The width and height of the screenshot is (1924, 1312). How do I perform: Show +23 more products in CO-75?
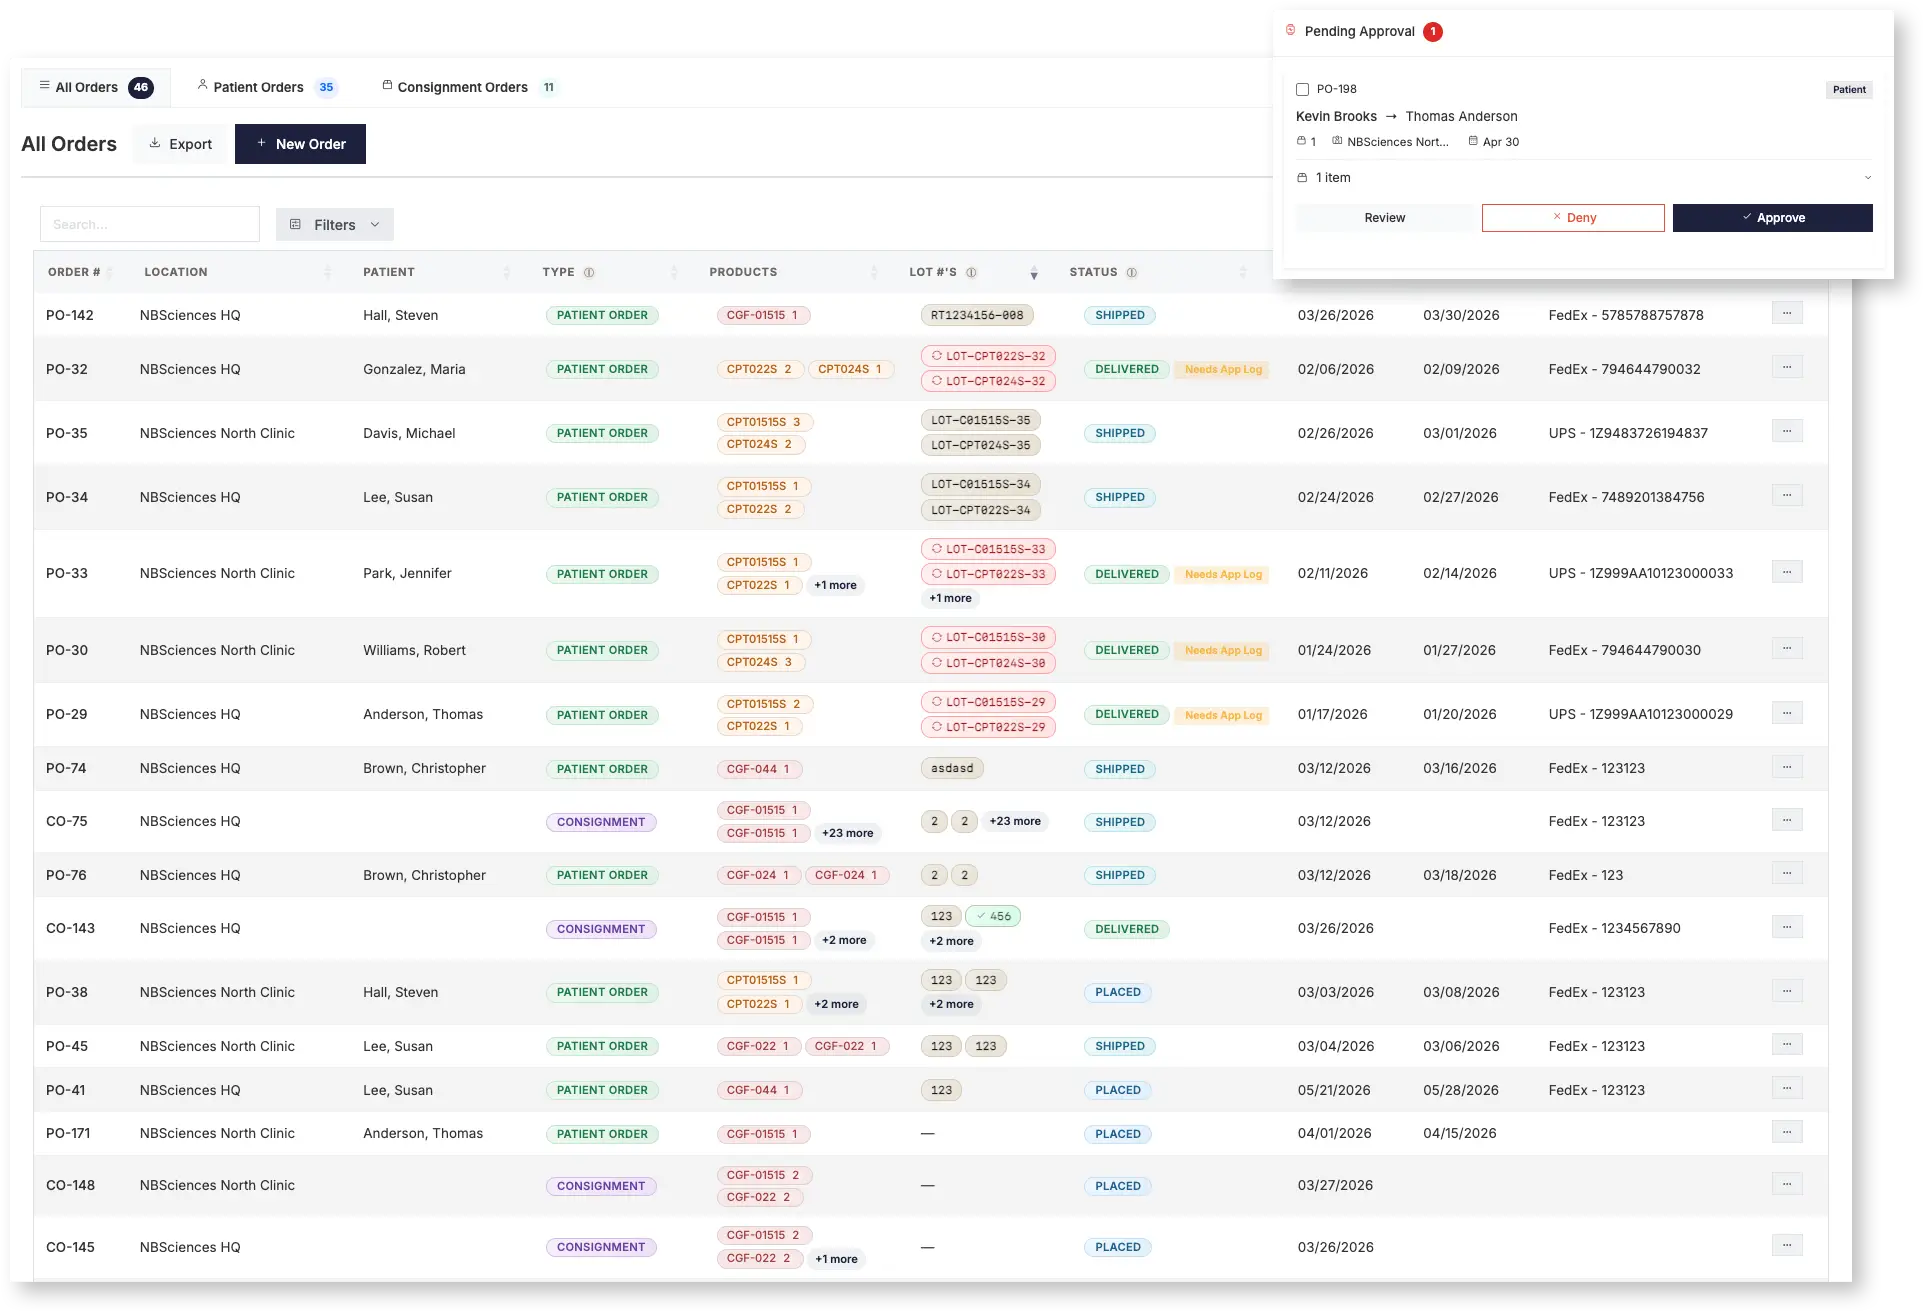tap(848, 833)
